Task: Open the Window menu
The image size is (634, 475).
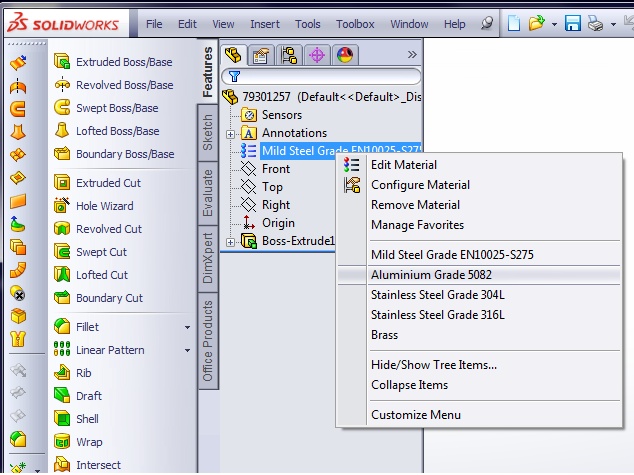Action: point(409,24)
